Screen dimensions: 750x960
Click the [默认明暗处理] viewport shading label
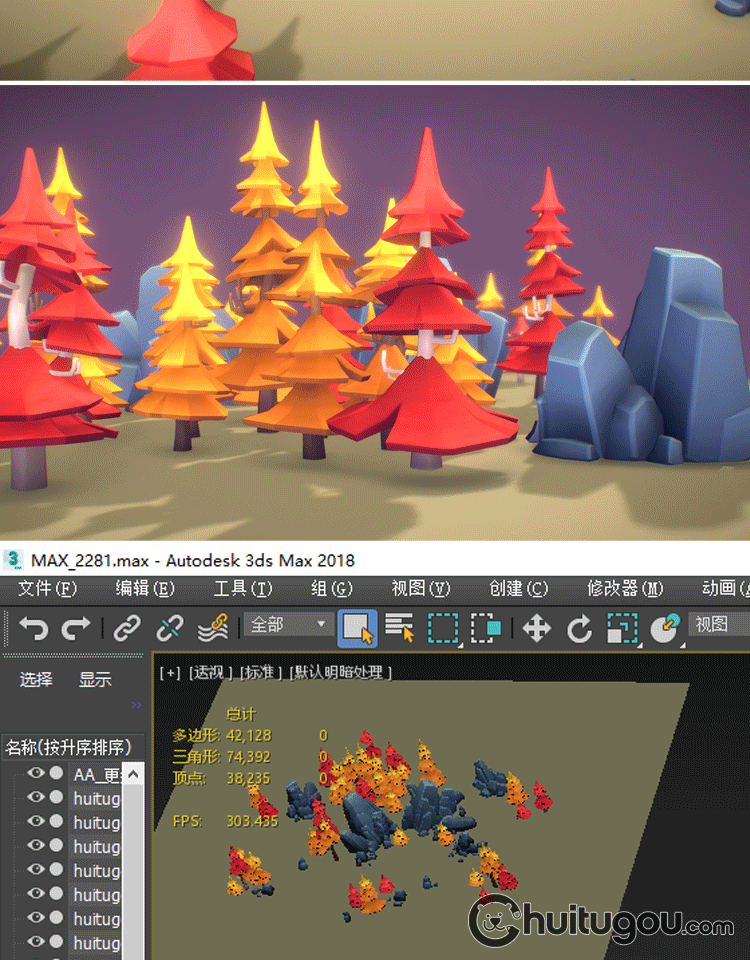[x=340, y=672]
